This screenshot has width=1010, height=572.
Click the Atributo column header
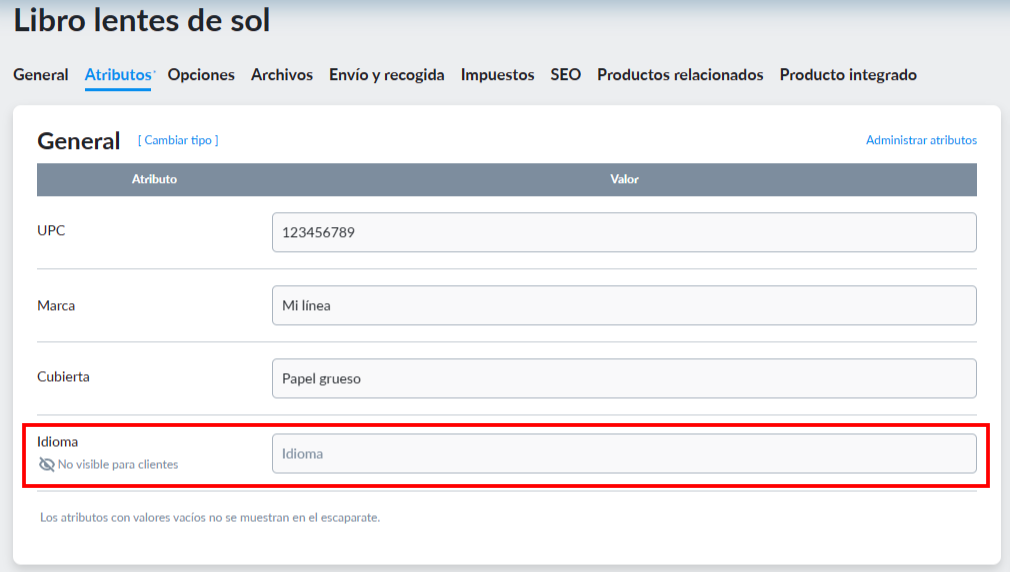point(154,179)
